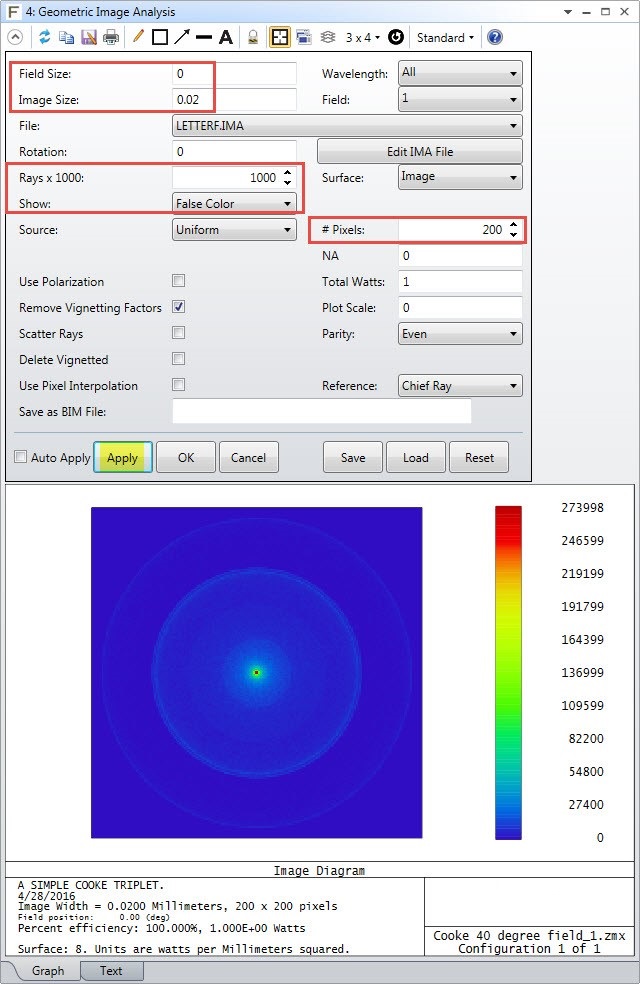Screen dimensions: 640x984
Task: Click the Image Size input field
Action: click(234, 99)
